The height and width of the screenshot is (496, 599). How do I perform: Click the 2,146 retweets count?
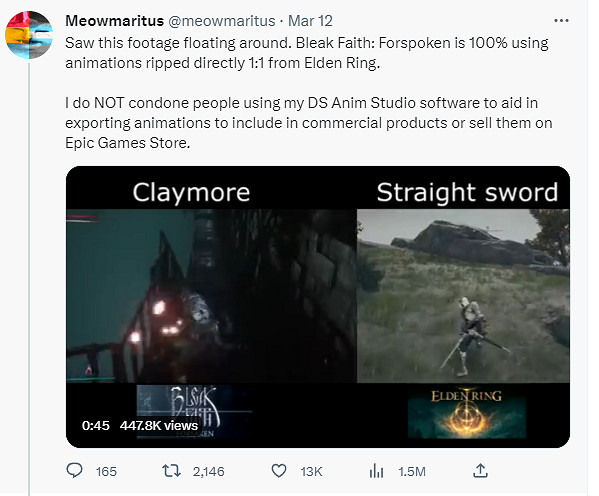click(209, 472)
